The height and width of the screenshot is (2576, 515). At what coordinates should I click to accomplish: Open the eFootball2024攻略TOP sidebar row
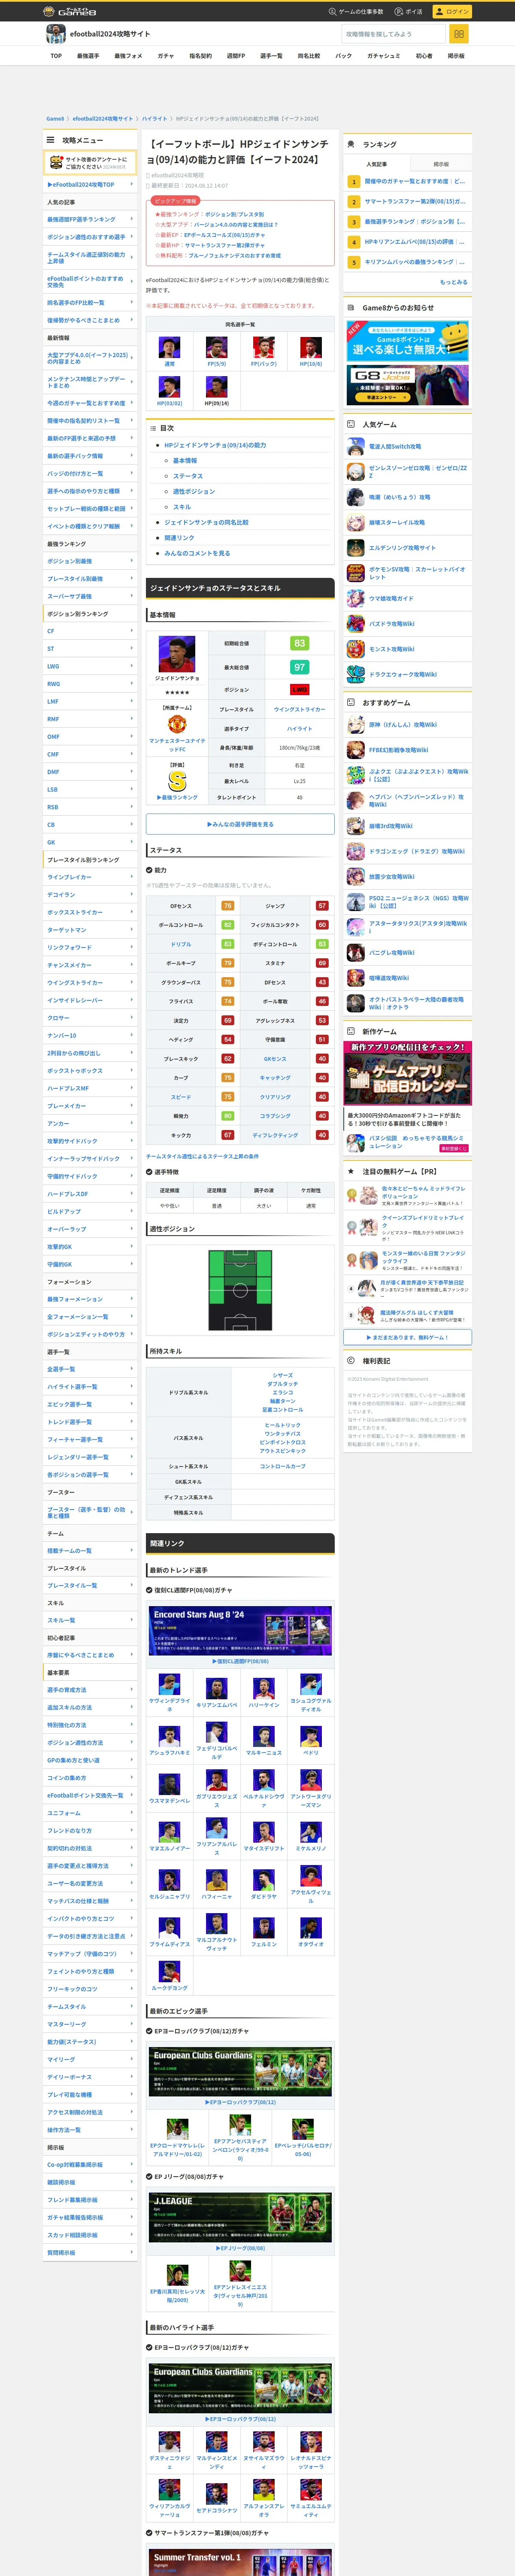90,184
